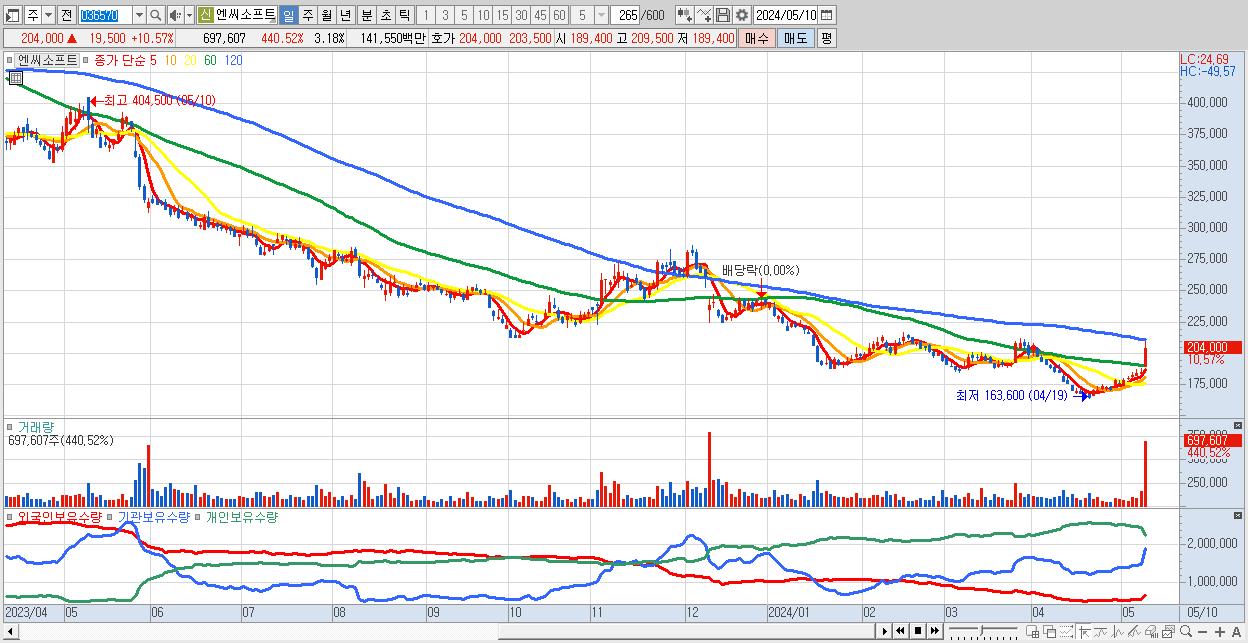Screen dimensions: 1248x643
Task: Choose the 30 interval button
Action: [521, 15]
